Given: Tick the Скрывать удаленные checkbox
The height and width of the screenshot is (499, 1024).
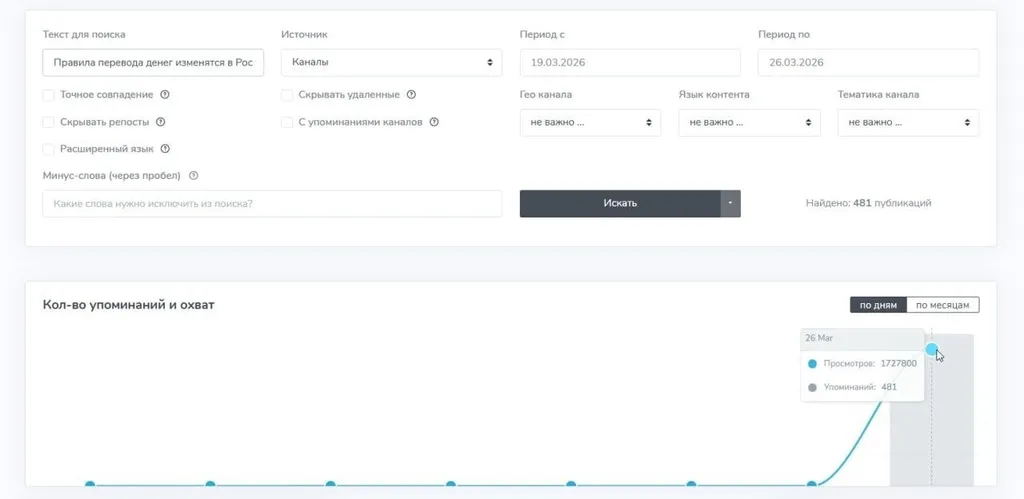Looking at the screenshot, I should (287, 95).
